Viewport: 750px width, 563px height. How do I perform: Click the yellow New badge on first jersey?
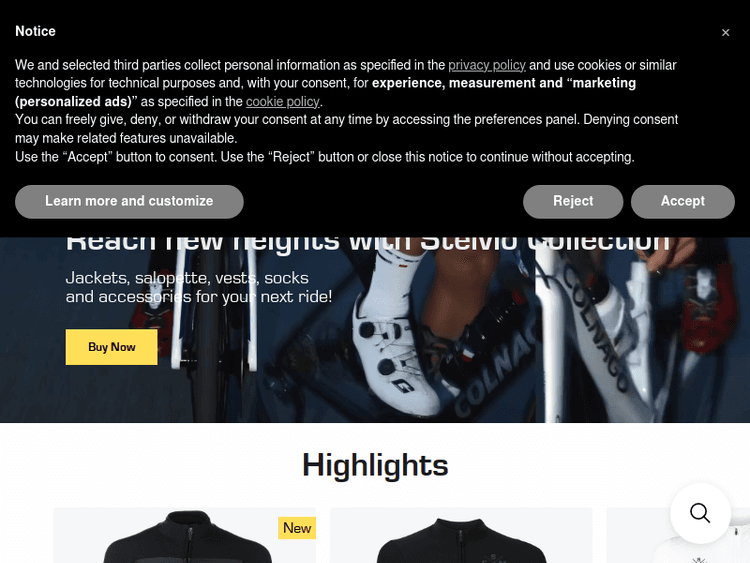(297, 528)
